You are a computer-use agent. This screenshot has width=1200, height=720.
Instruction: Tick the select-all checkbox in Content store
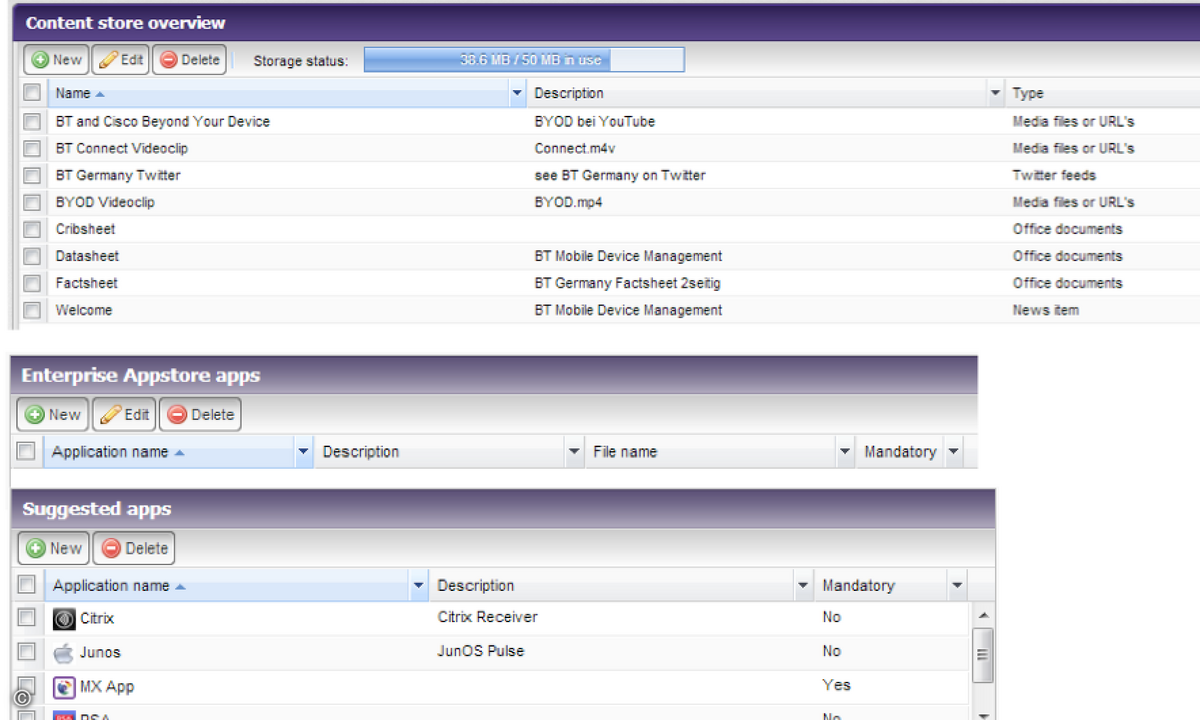(x=32, y=93)
